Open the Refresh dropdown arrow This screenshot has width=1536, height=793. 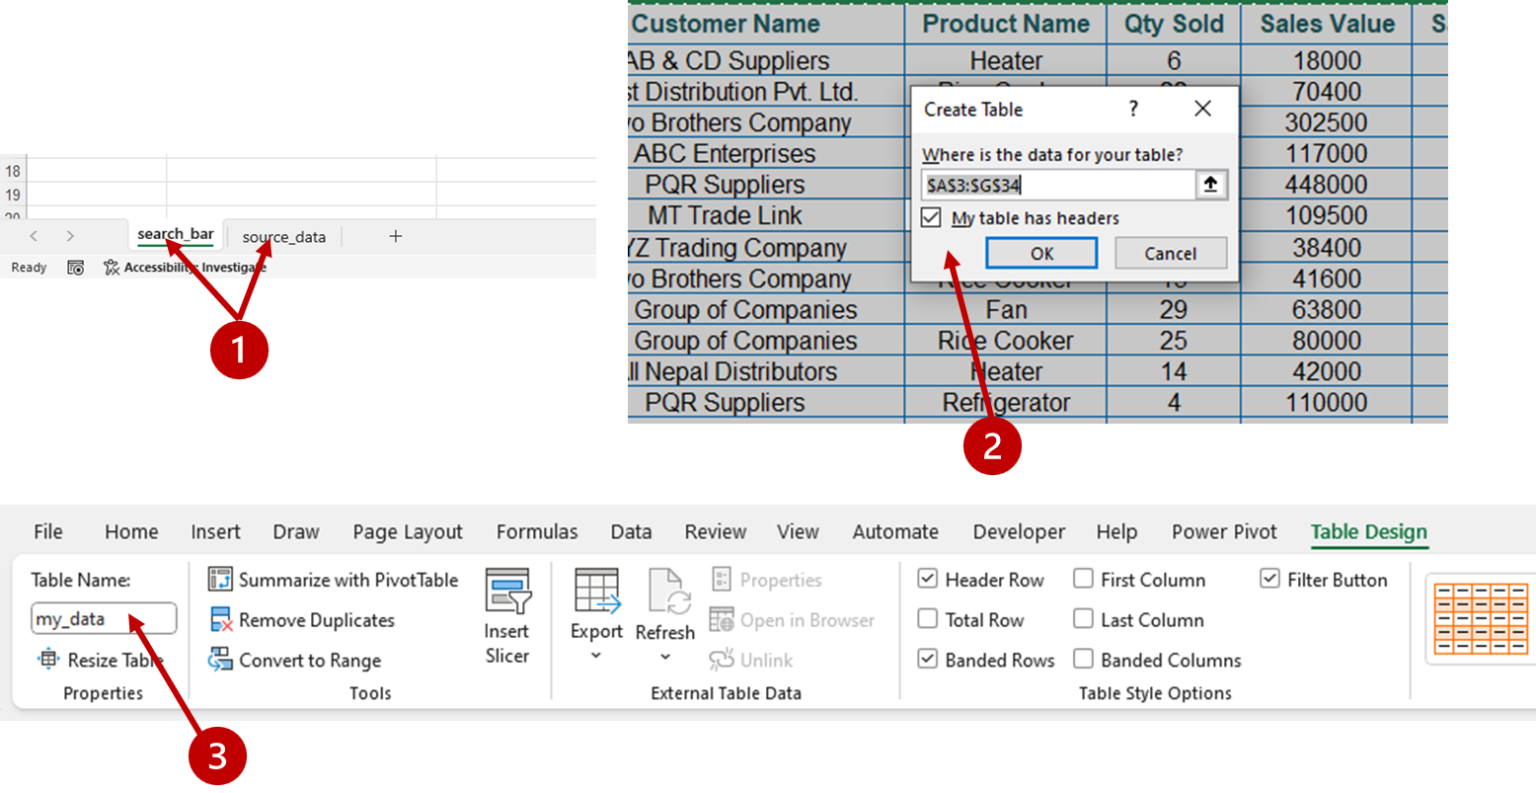click(x=663, y=655)
